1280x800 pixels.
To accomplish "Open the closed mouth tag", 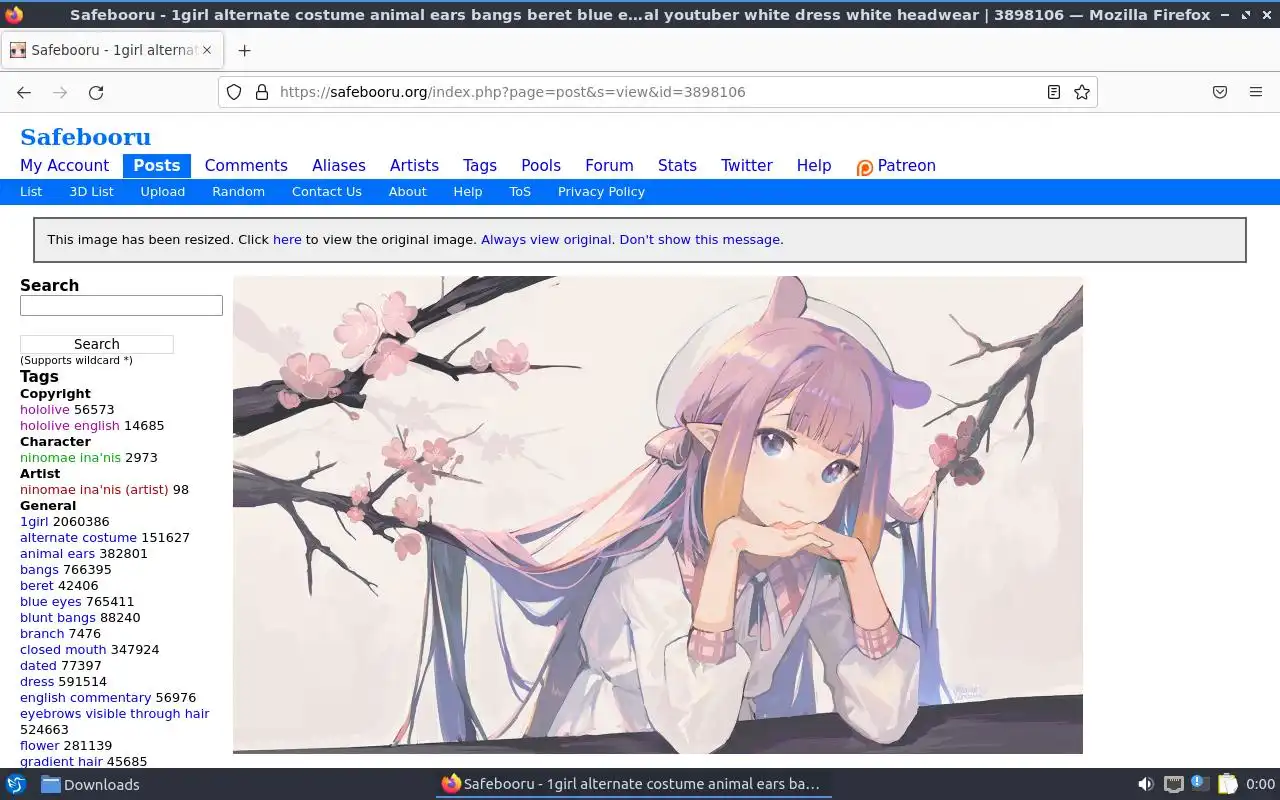I will 63,650.
